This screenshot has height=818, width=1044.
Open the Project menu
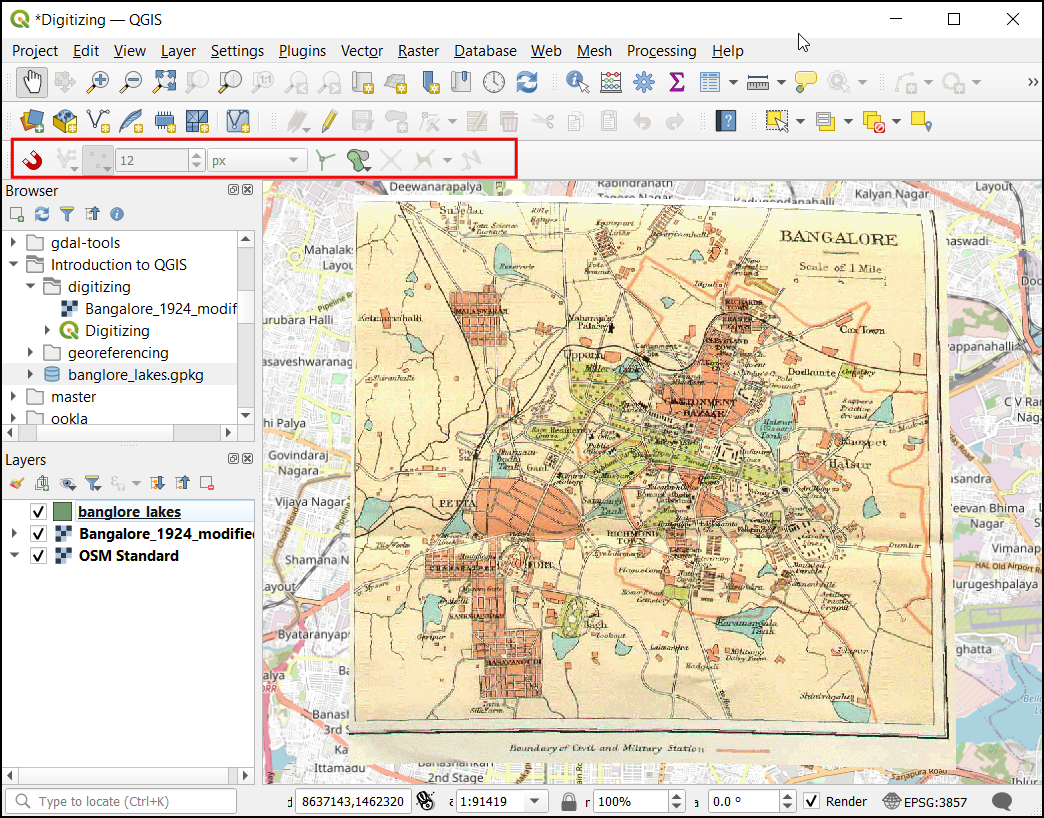(35, 51)
